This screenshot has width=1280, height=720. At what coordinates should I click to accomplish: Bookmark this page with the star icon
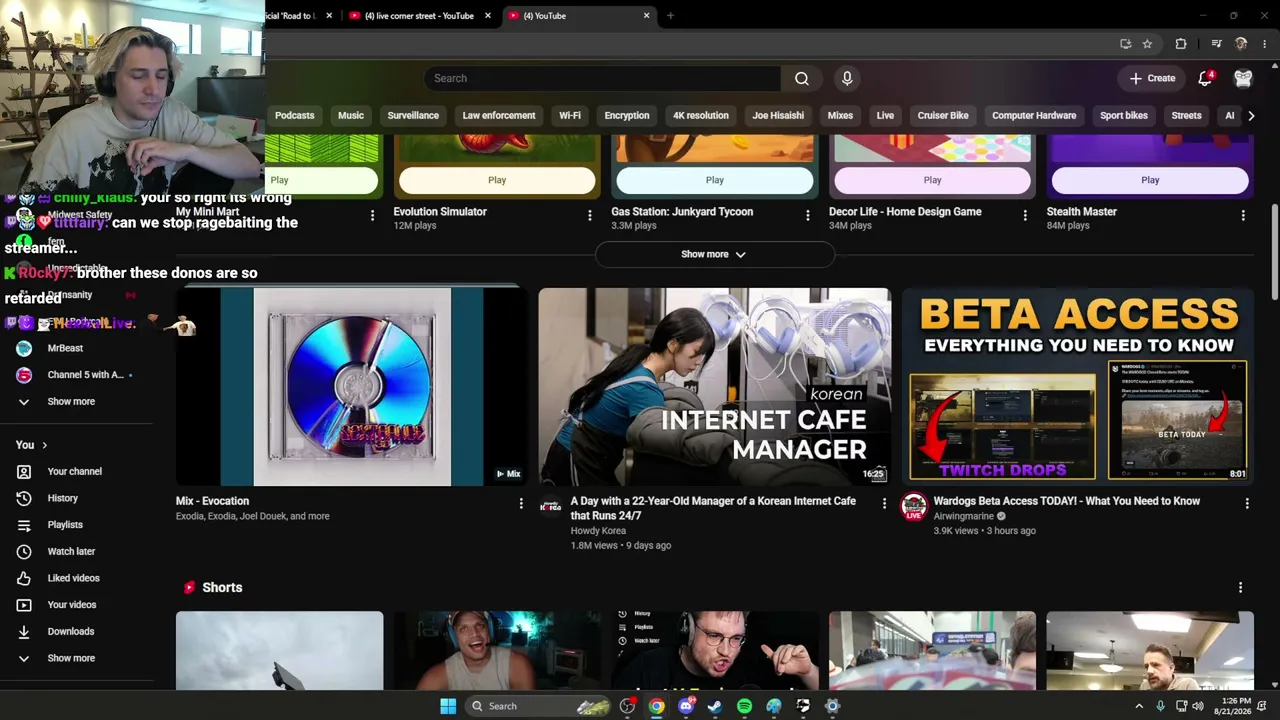click(x=1147, y=44)
